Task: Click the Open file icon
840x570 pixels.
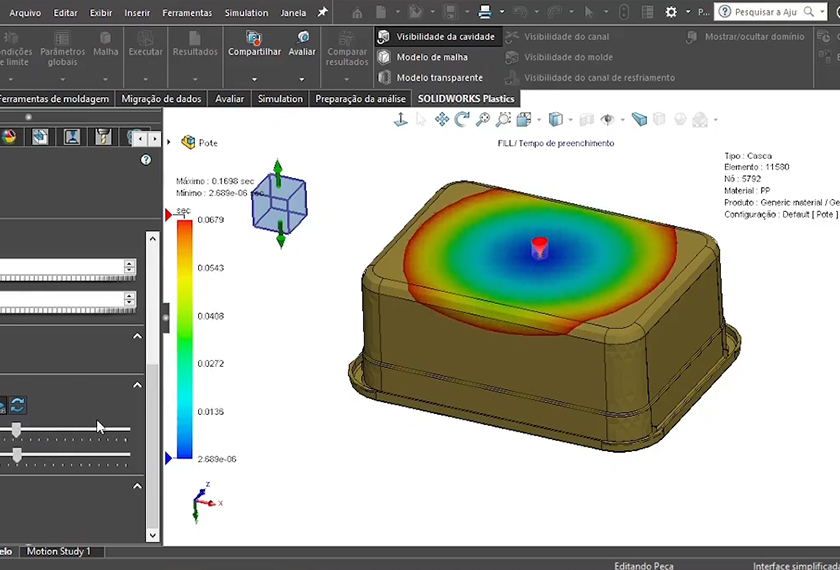Action: 416,12
